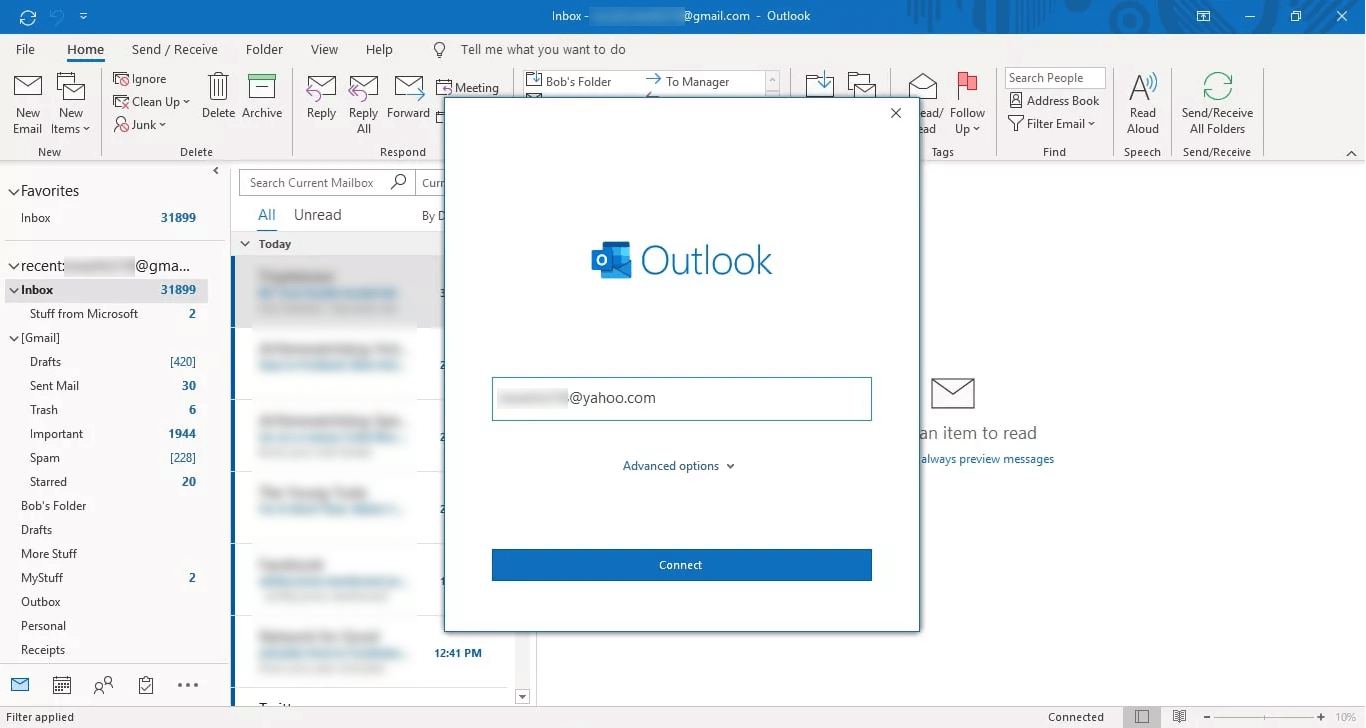Click the quick access Send/Receive sync icon

(28, 16)
